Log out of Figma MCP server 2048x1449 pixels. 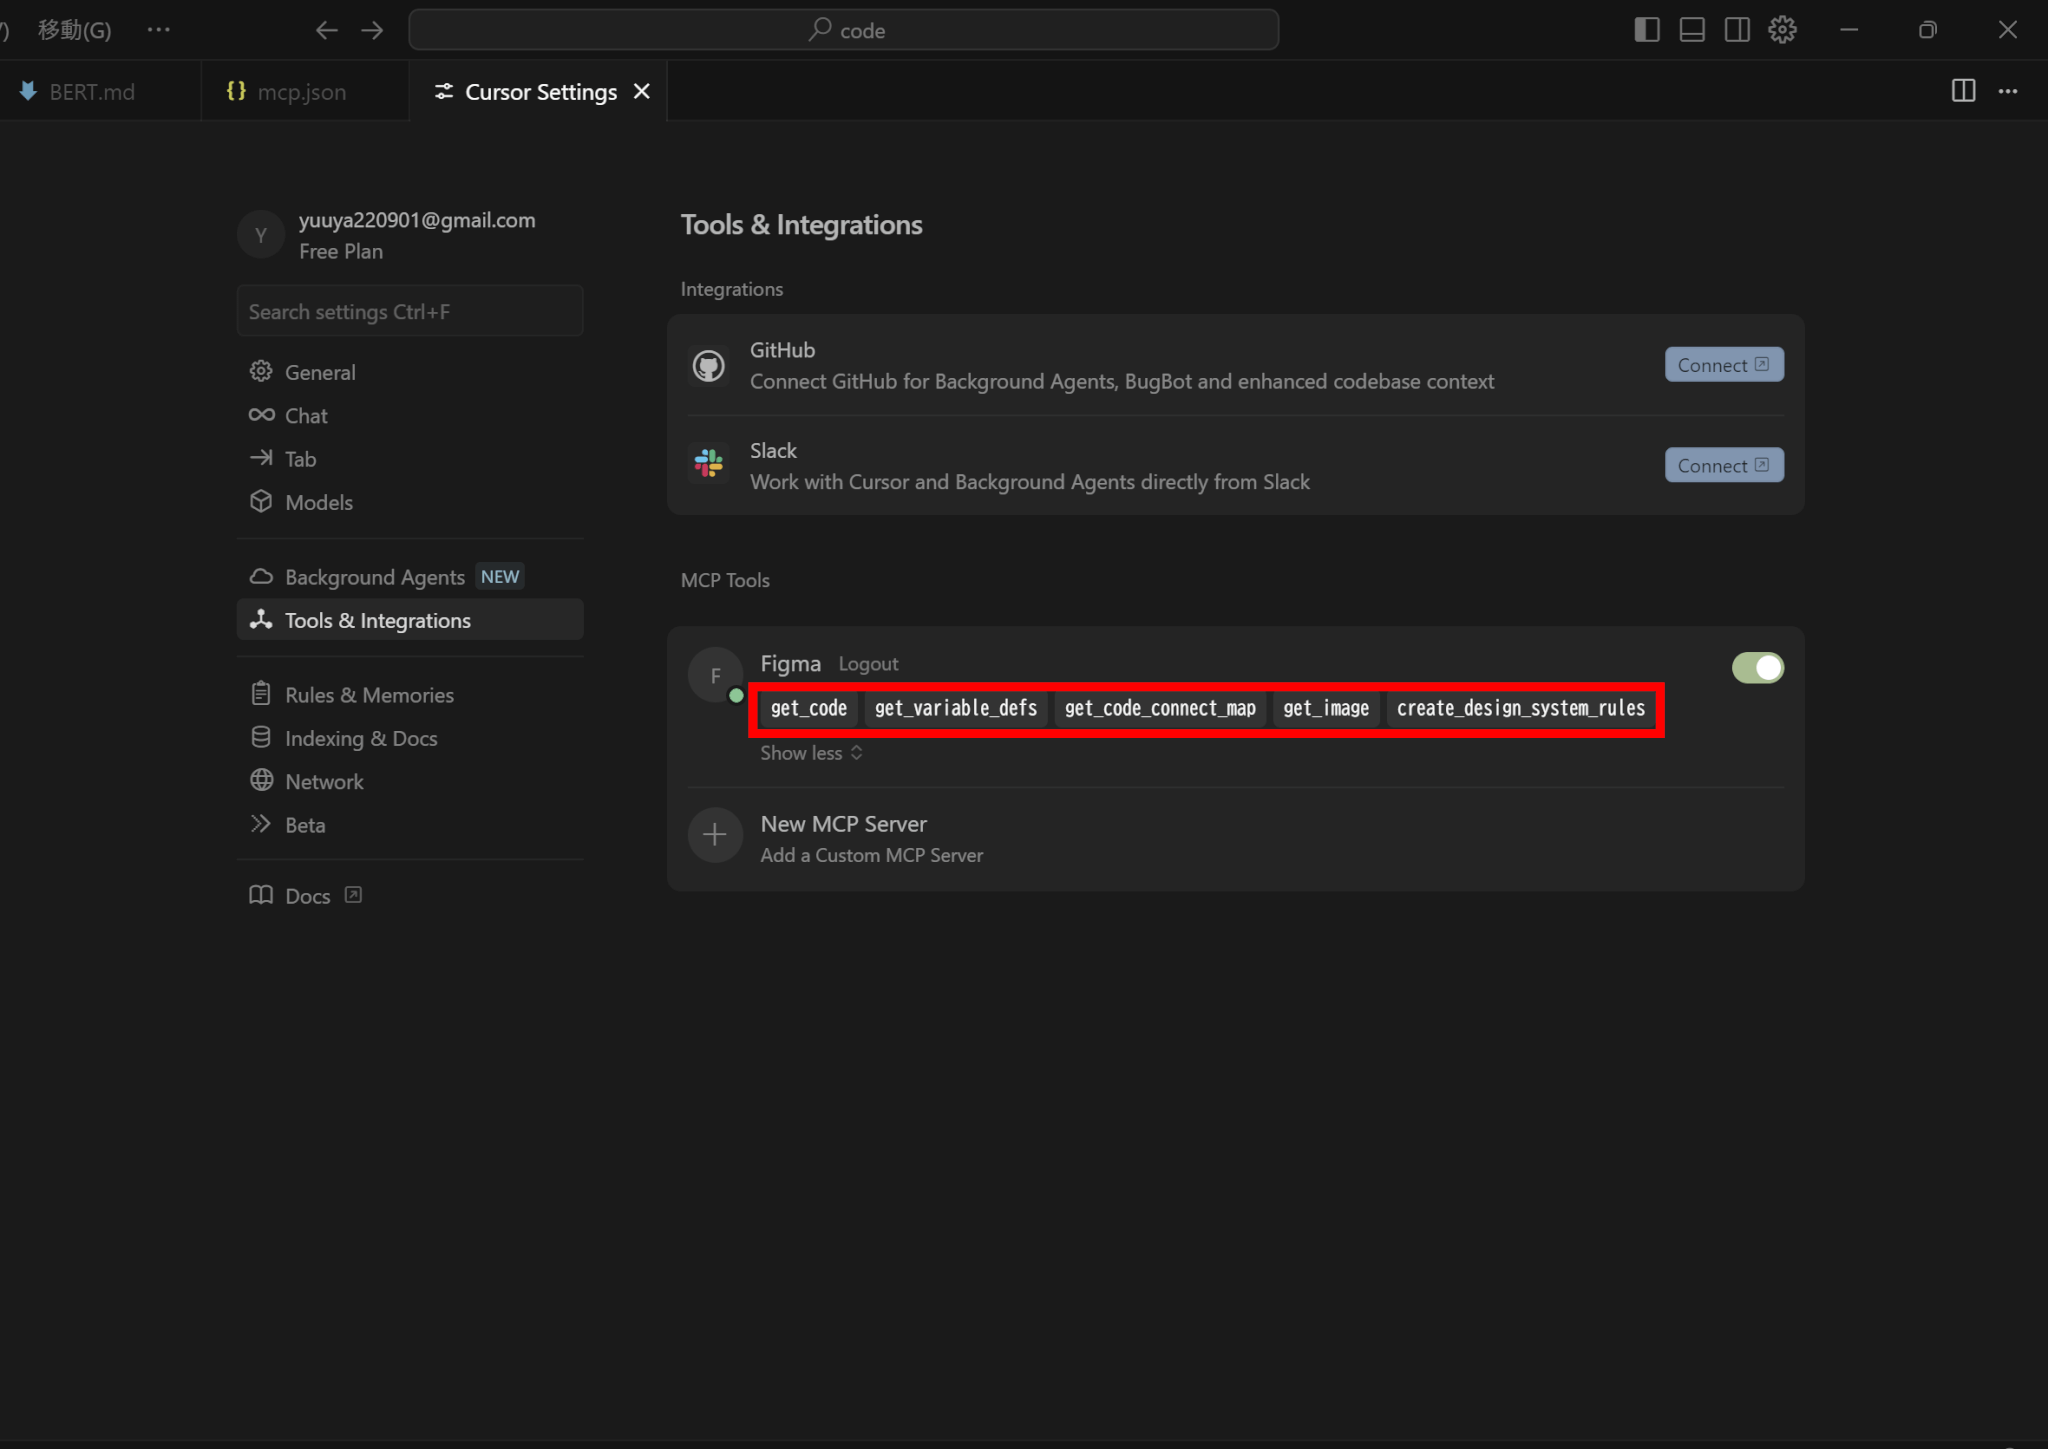point(868,664)
